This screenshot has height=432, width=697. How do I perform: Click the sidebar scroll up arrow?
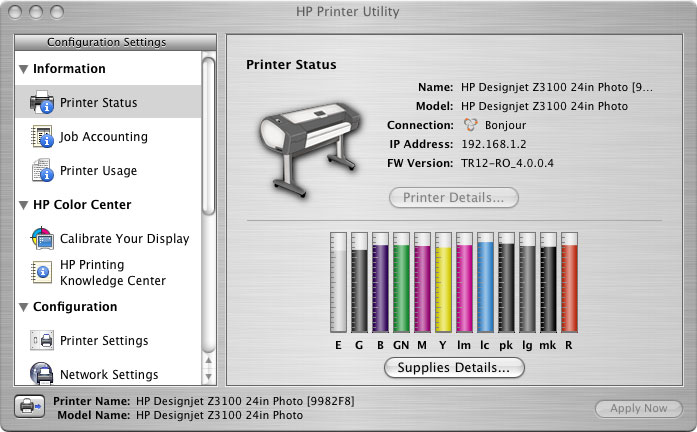(x=208, y=360)
